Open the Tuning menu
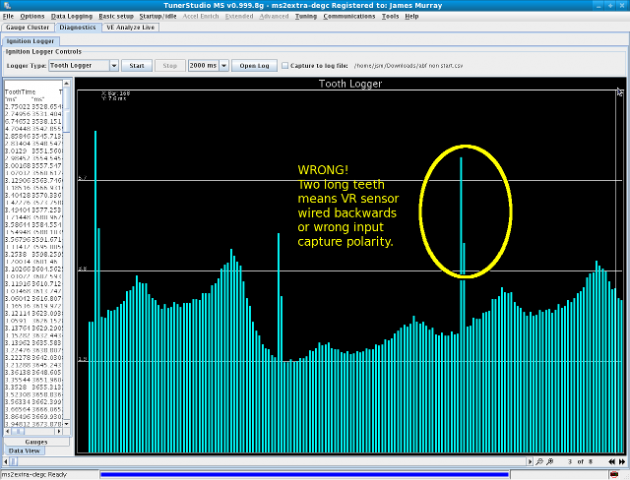Screen dimensions: 630x480 pyautogui.click(x=306, y=17)
